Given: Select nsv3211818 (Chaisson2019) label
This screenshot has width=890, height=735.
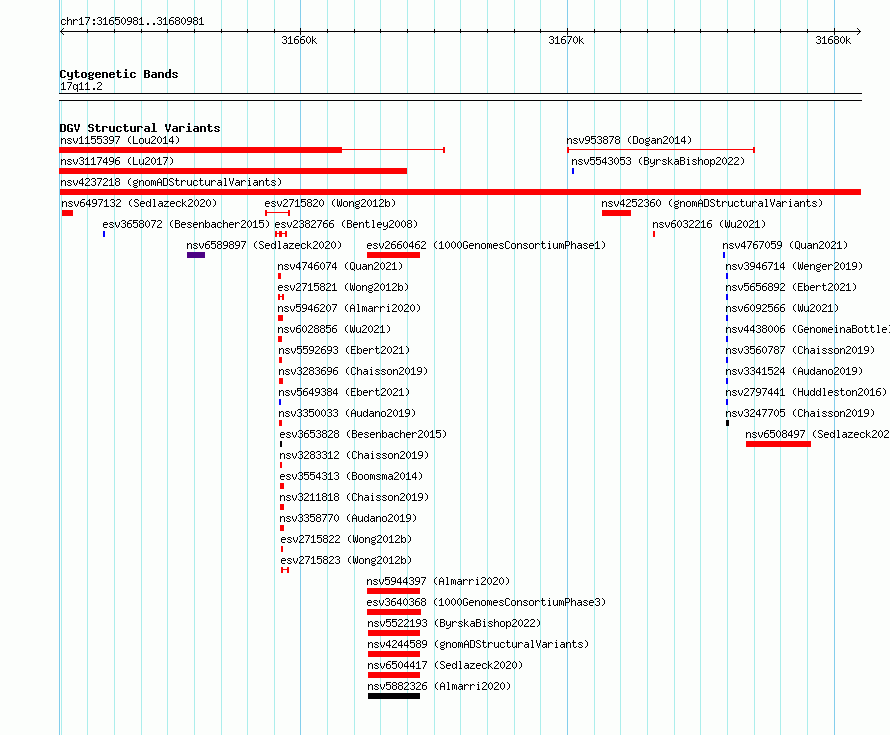Looking at the screenshot, I should [354, 497].
